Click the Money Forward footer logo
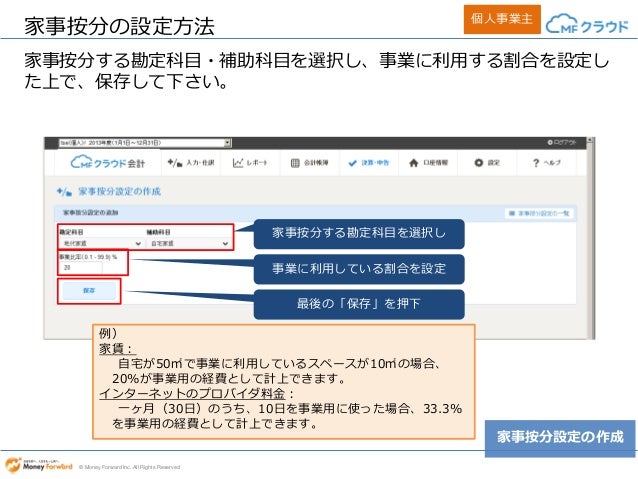Screen dimensions: 638x479 [x=39, y=465]
